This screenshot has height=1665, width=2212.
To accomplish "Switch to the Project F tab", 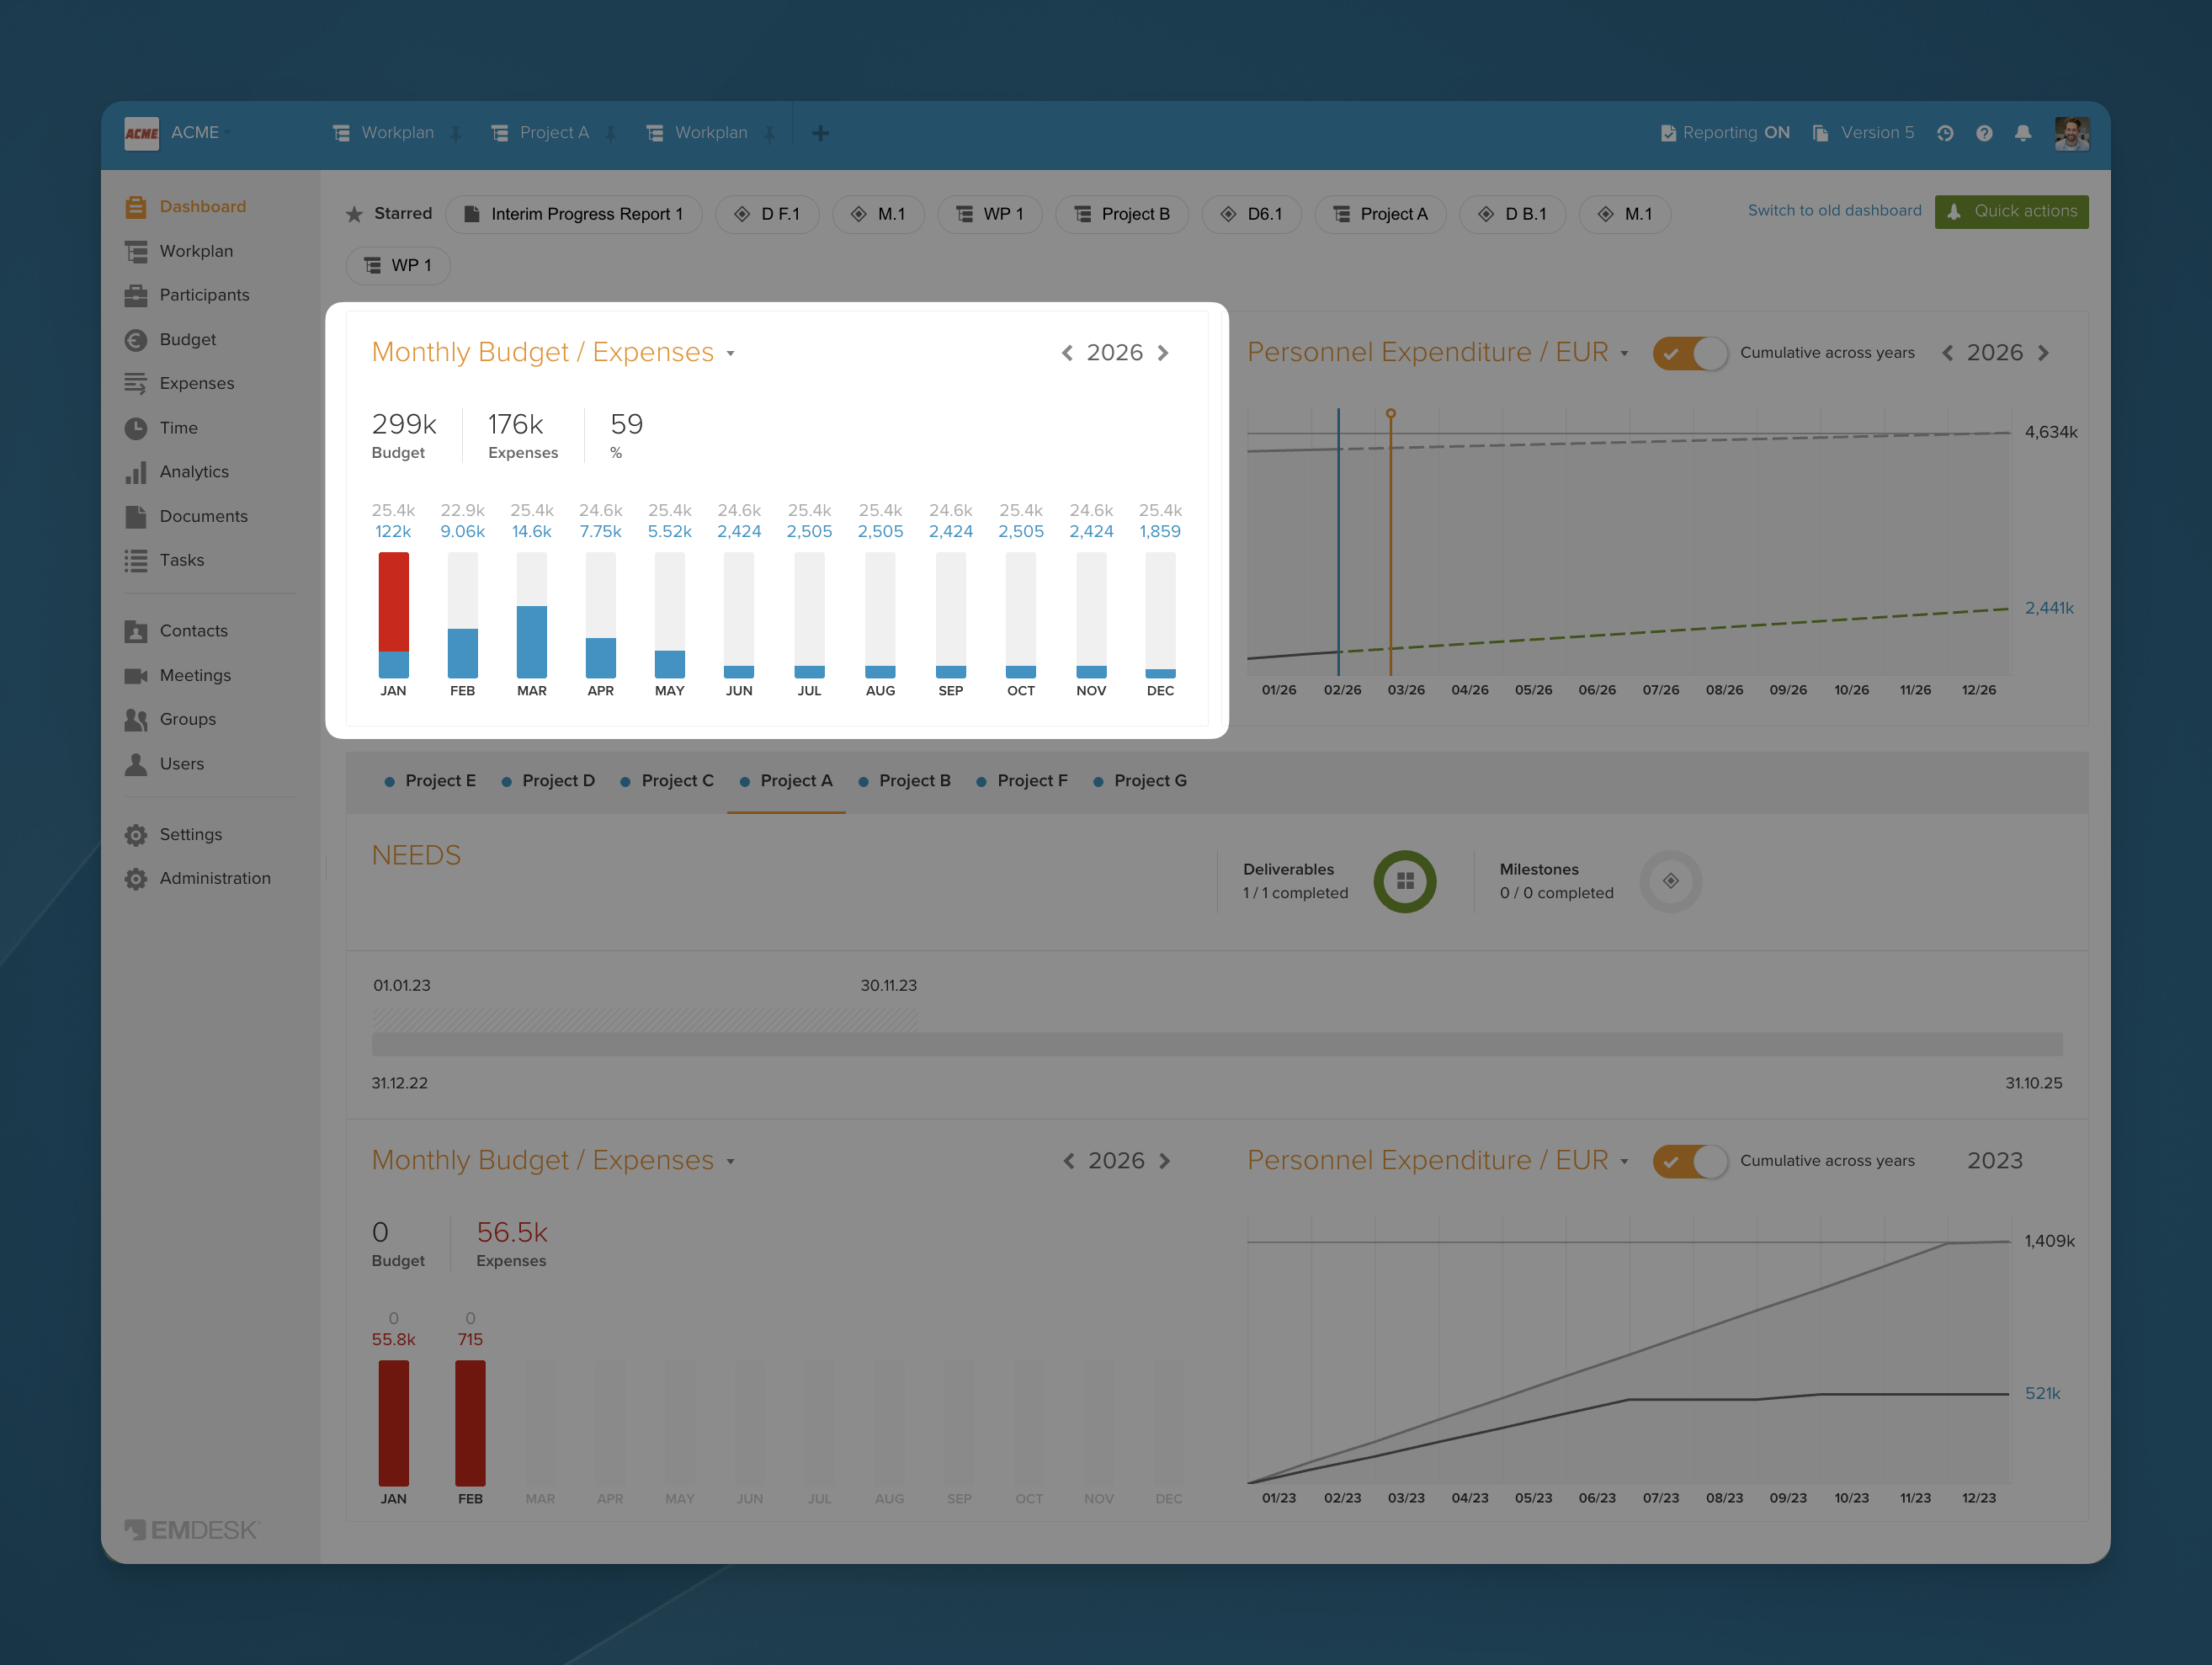I will [x=1032, y=781].
